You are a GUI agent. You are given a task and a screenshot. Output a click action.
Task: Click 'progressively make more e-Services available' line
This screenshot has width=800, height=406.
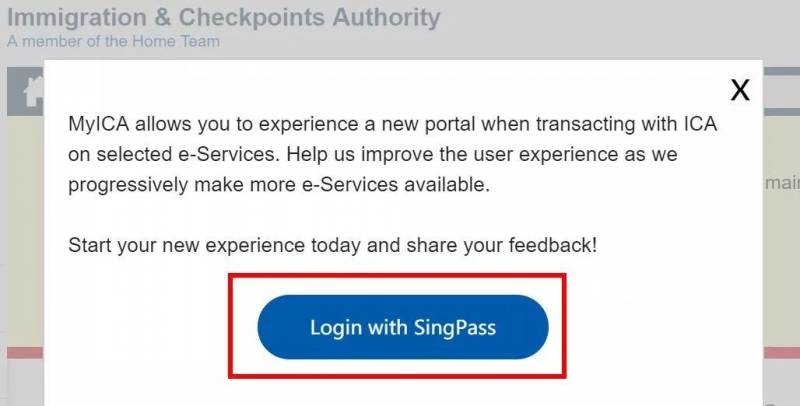point(280,185)
